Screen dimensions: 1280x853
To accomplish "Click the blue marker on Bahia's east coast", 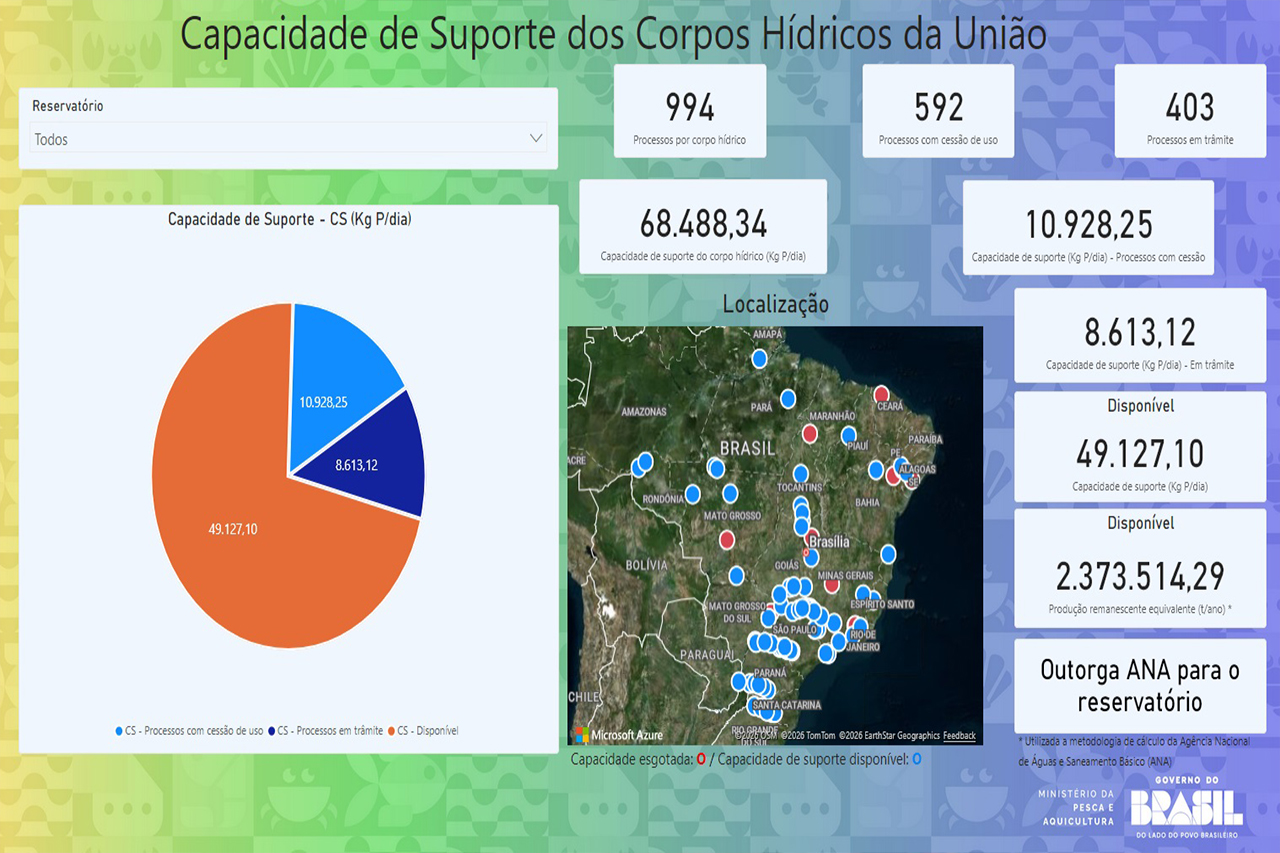I will coord(888,553).
